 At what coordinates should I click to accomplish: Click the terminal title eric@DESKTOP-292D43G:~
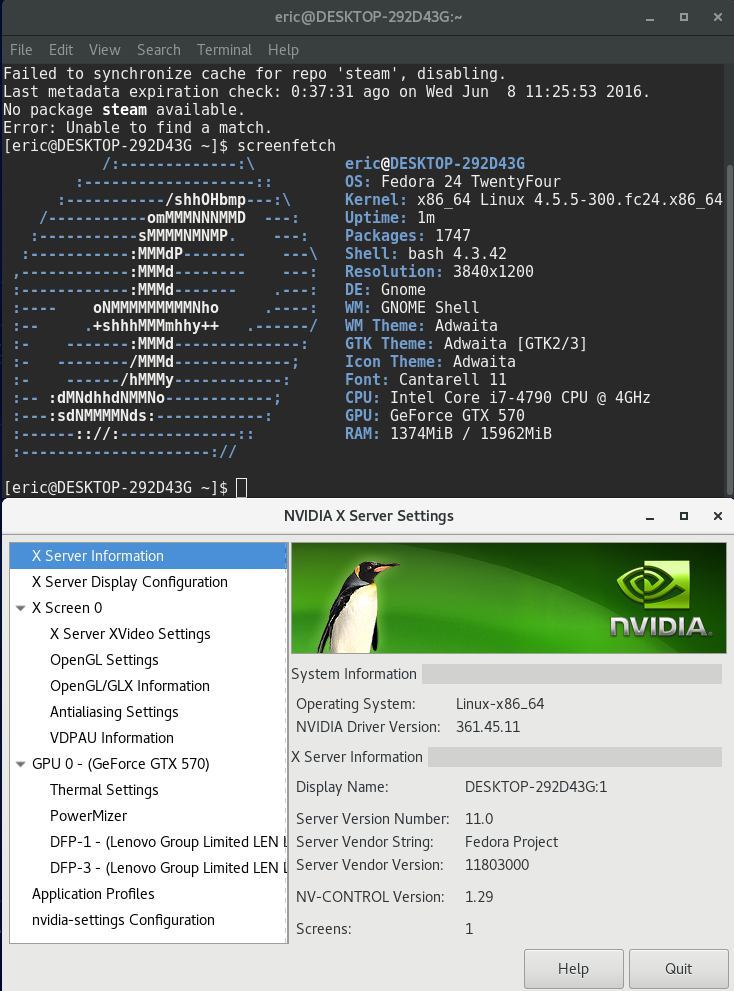[x=369, y=17]
